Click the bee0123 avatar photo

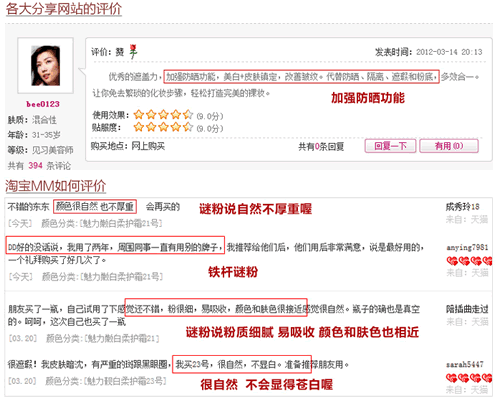click(x=45, y=66)
